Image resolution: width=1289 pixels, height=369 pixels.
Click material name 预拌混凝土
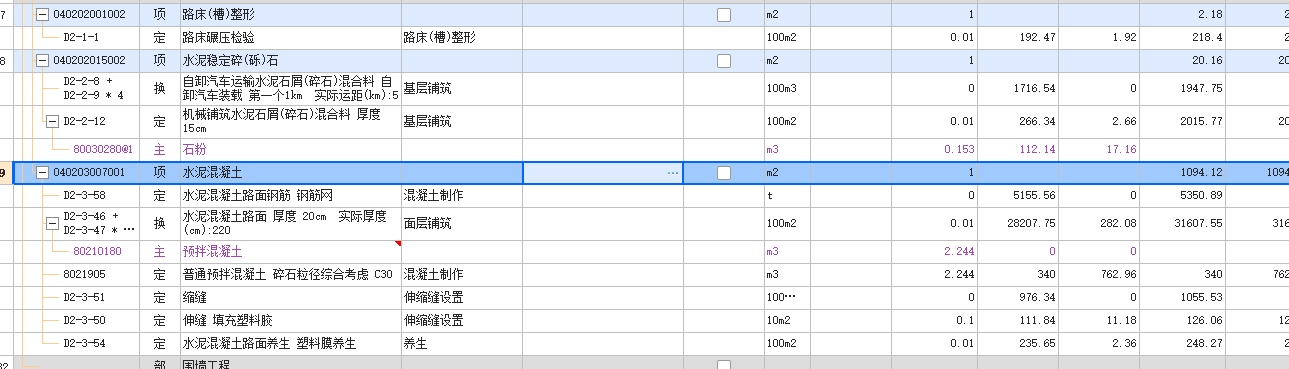(212, 251)
